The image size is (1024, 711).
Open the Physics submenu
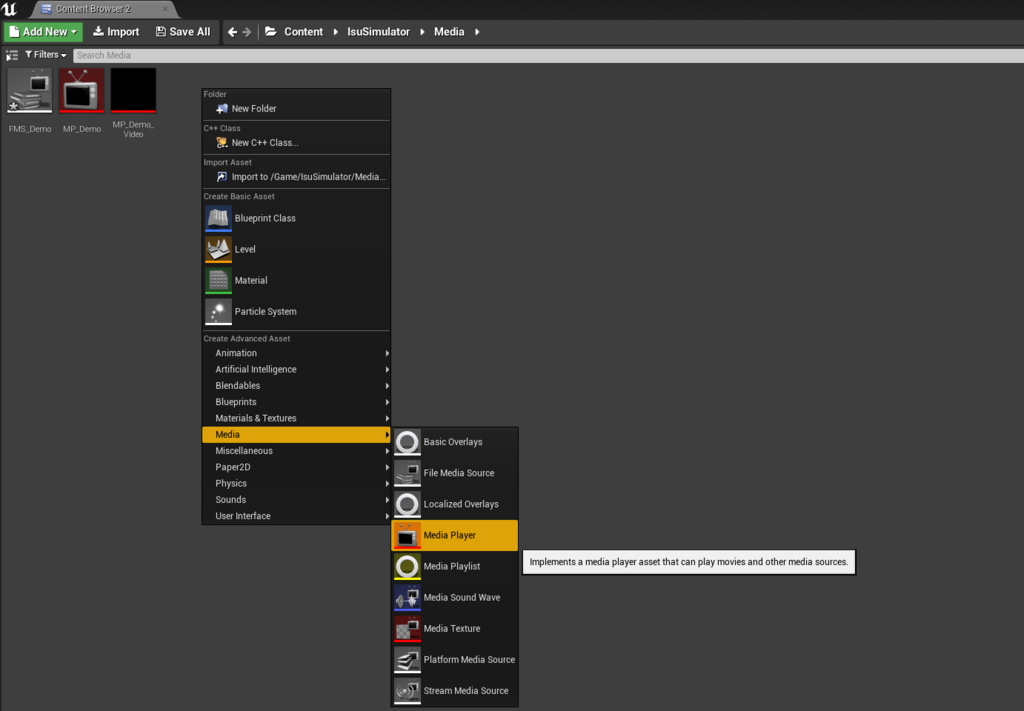pos(296,484)
